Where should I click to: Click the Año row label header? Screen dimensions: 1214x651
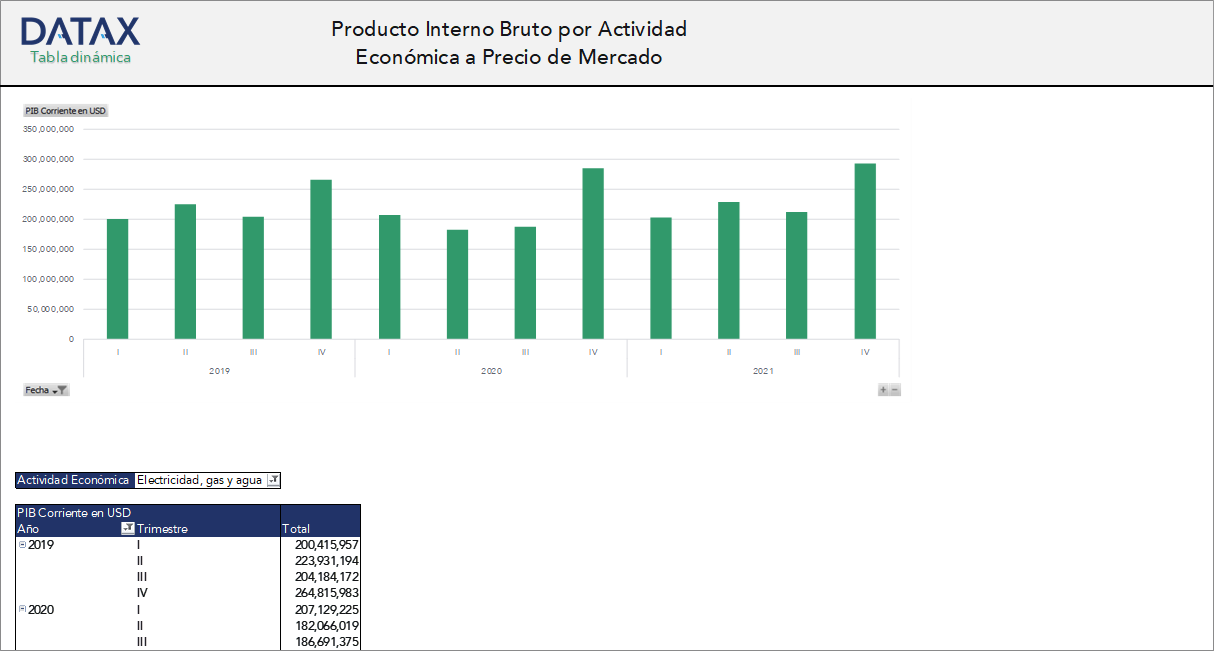point(30,528)
